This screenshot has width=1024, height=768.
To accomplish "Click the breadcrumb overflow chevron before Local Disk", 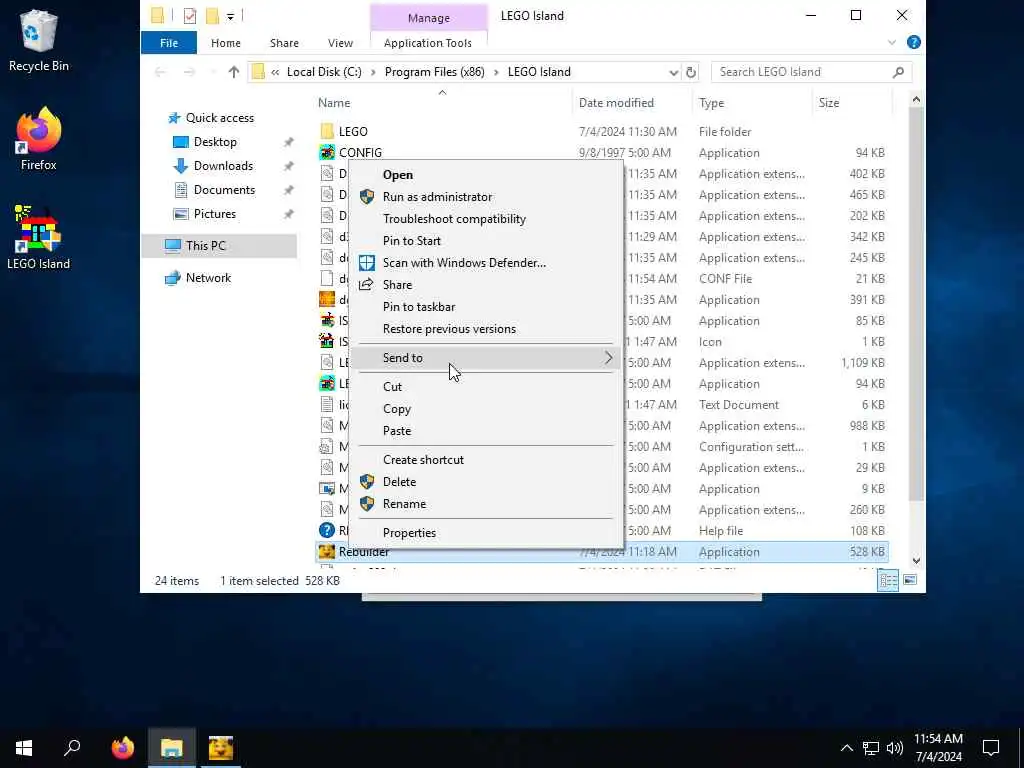I will tap(275, 72).
